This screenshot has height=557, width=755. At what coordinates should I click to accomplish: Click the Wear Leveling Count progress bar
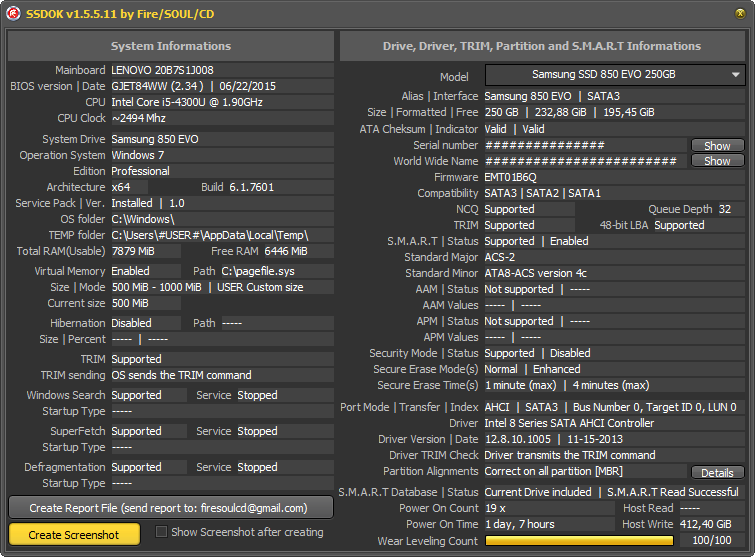pos(579,541)
